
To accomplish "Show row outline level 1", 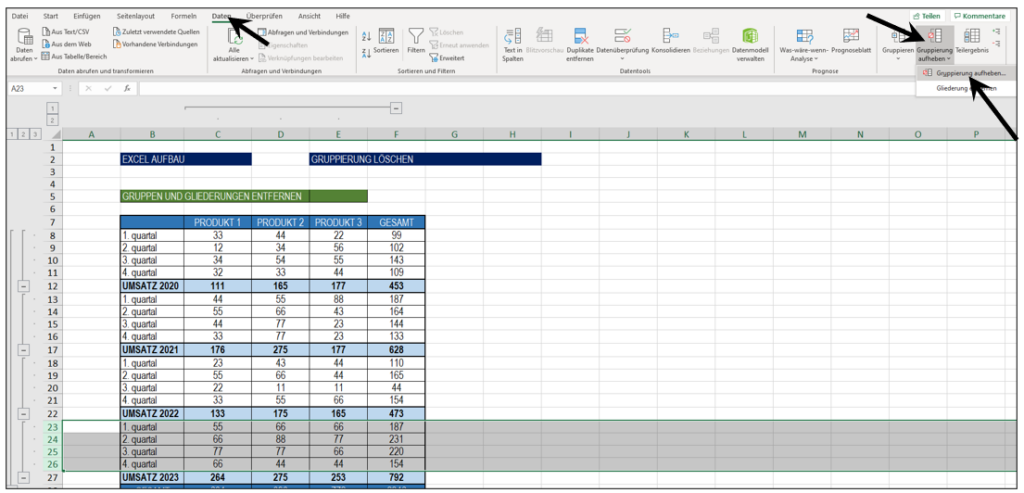I will tap(12, 135).
